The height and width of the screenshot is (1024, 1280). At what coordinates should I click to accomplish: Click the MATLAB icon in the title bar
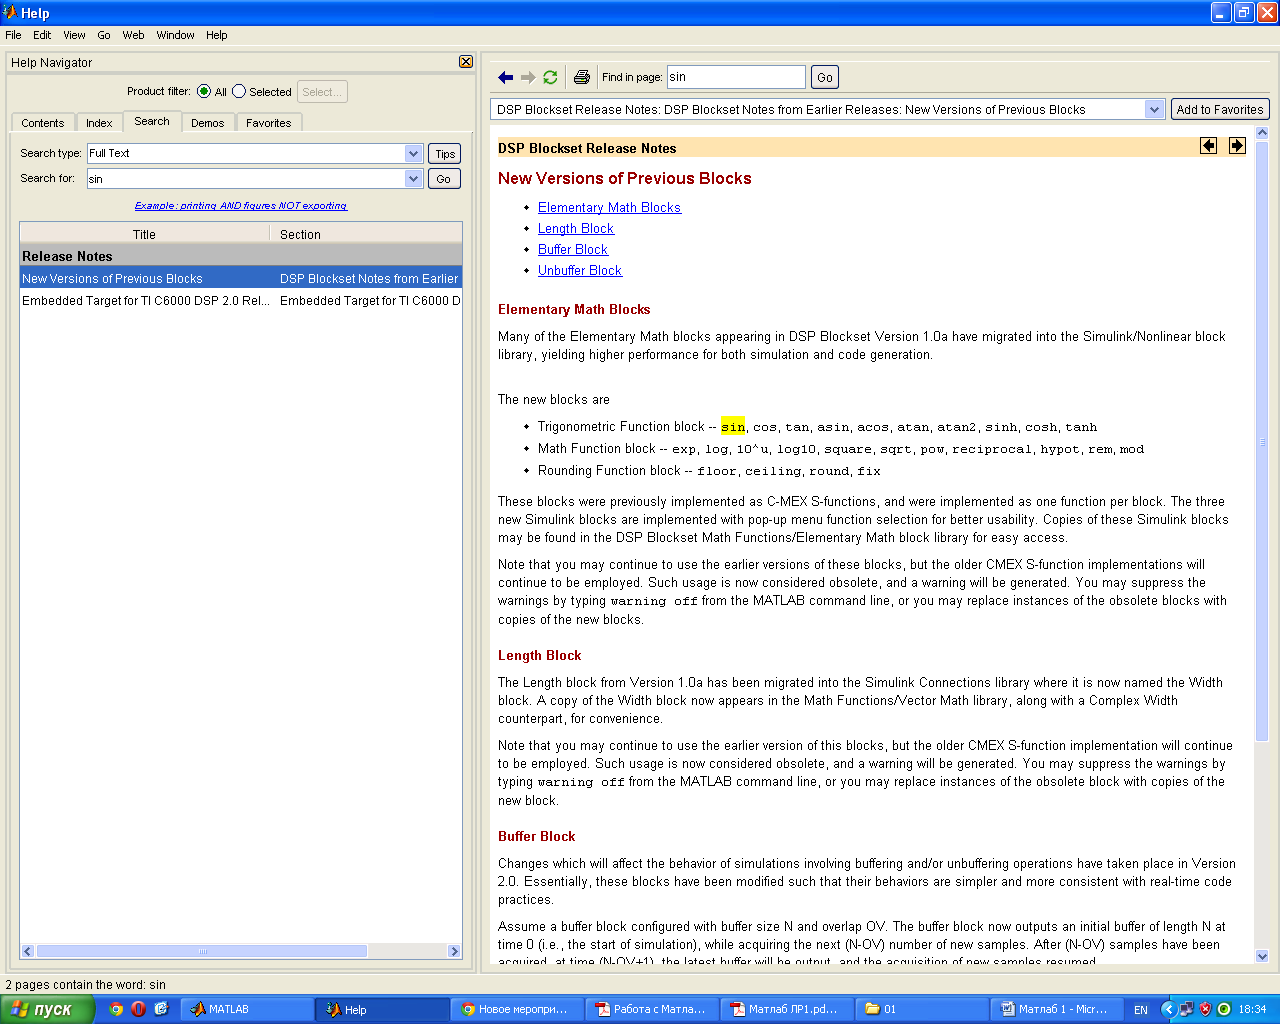(x=9, y=12)
